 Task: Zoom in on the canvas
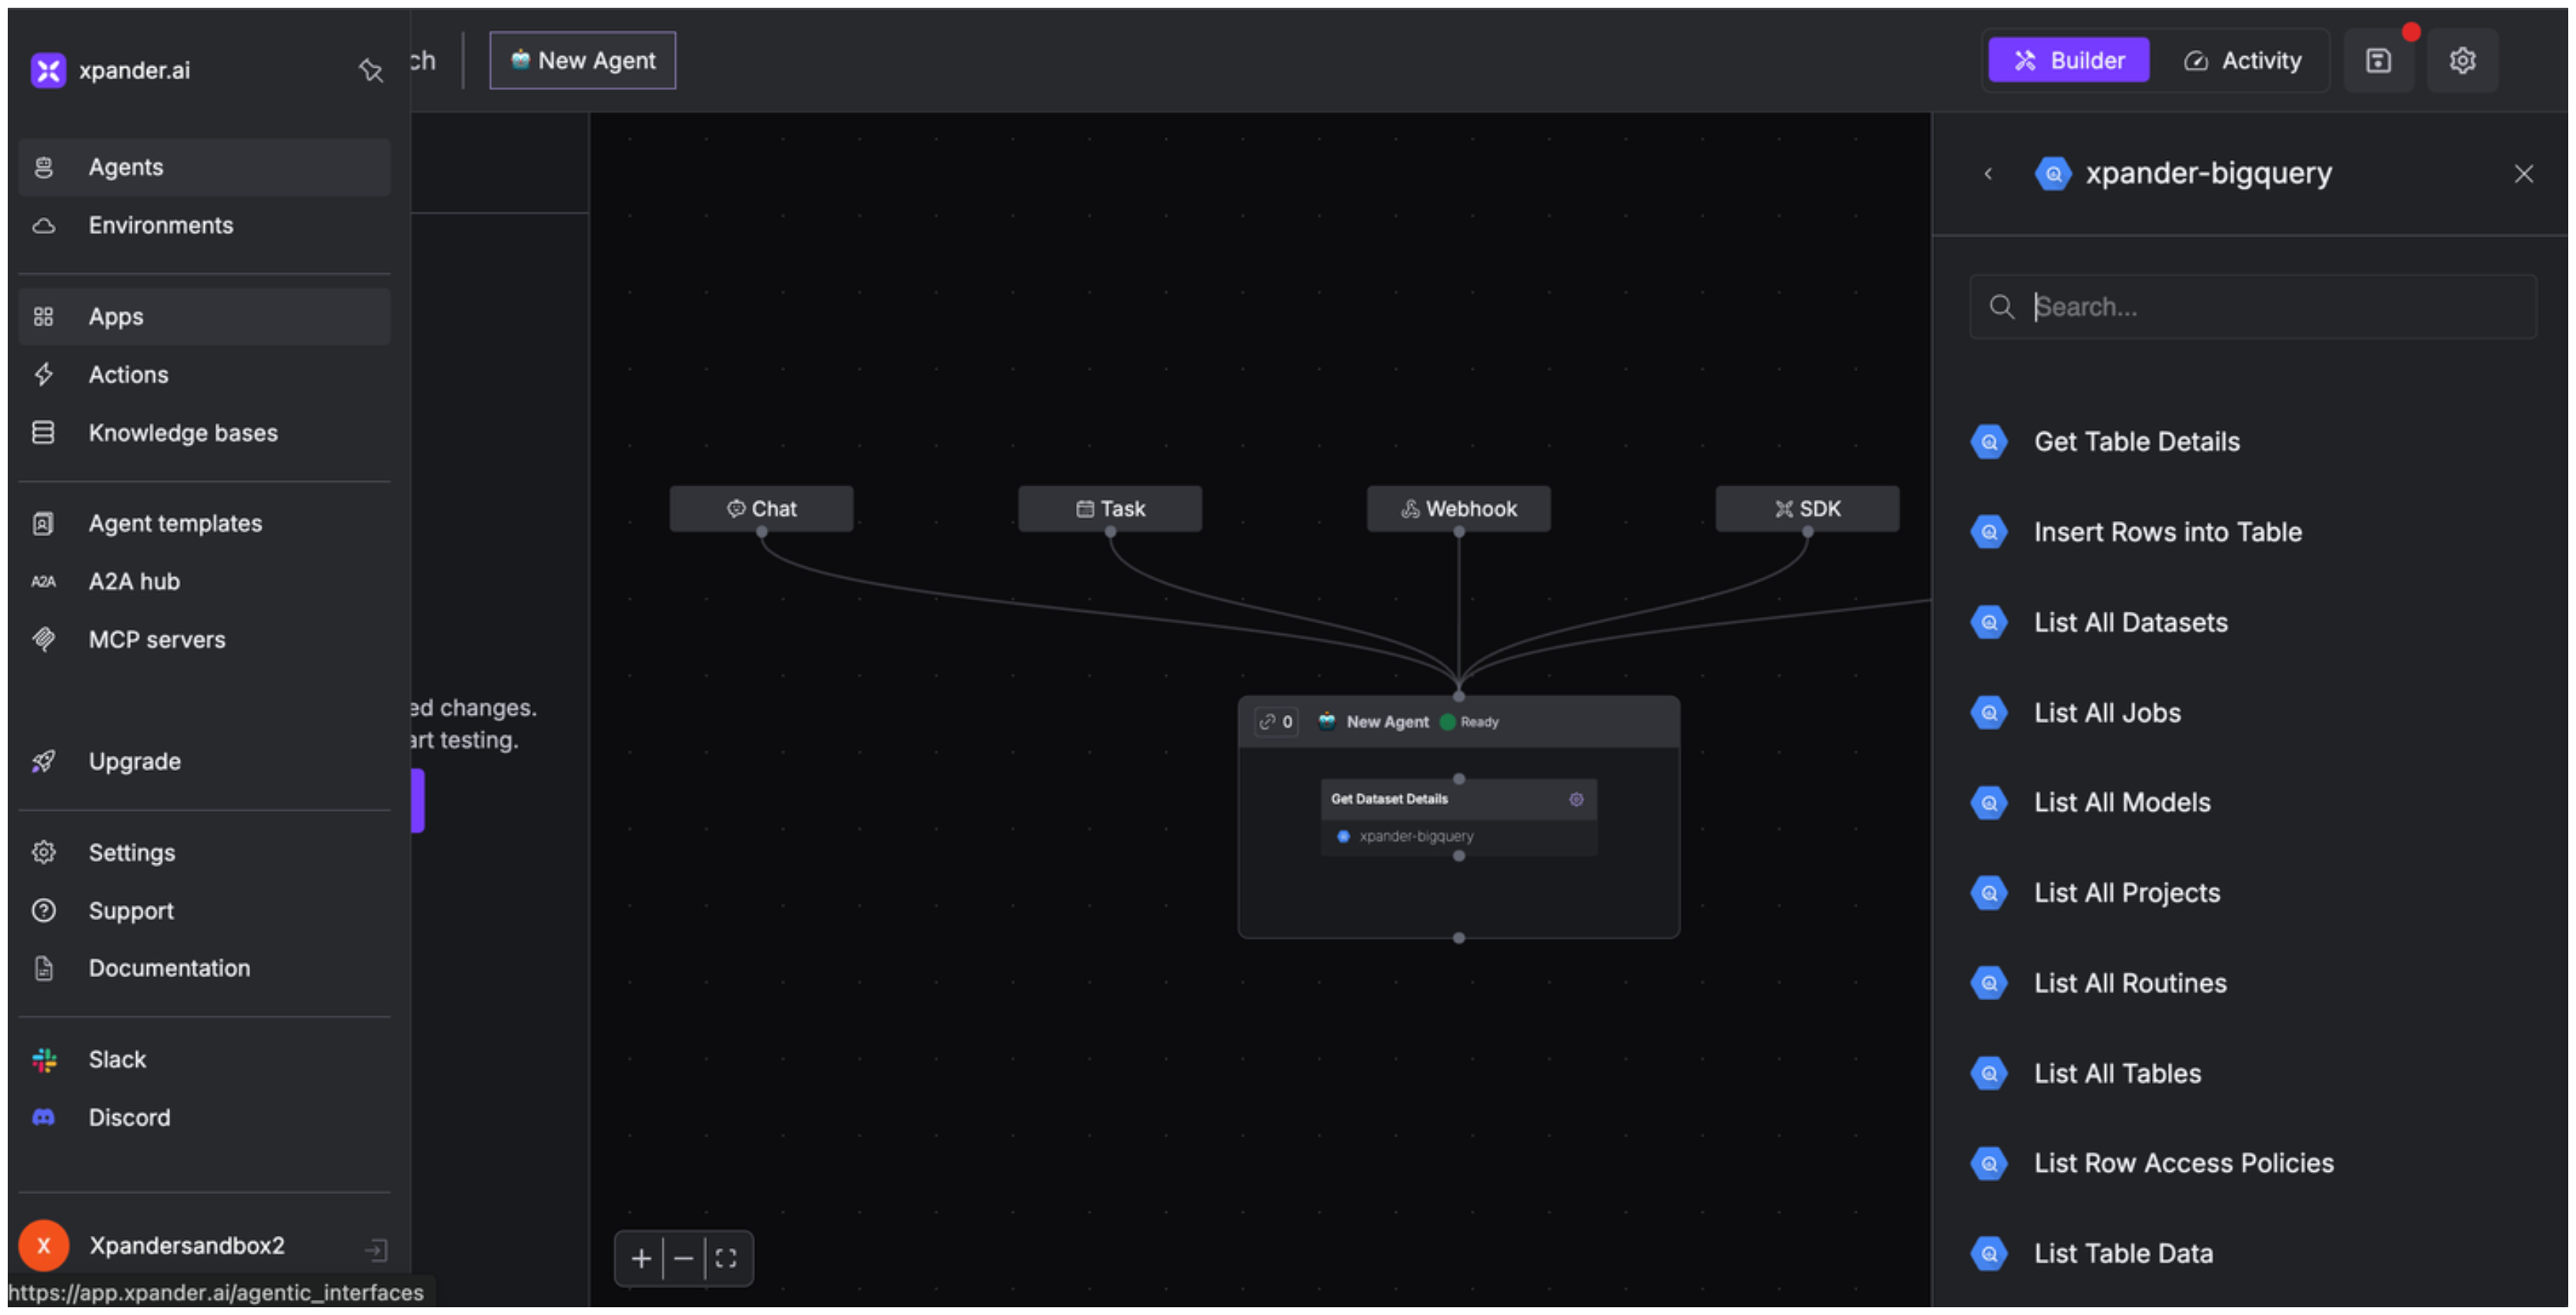tap(641, 1258)
